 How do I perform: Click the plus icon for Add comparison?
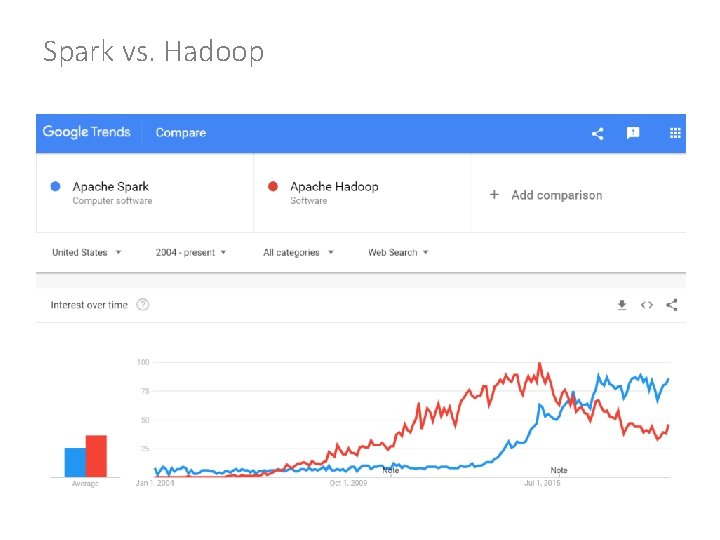tap(494, 194)
